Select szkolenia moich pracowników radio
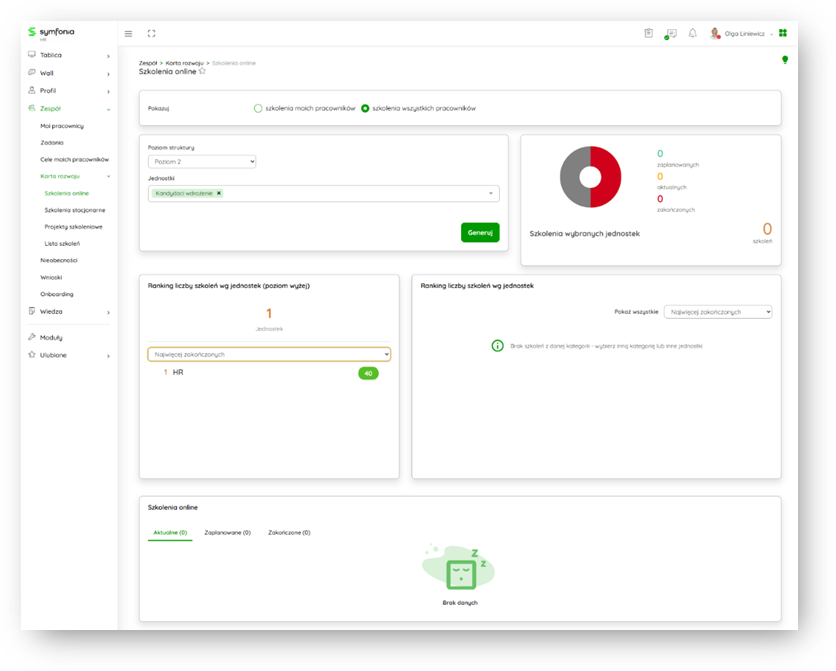 tap(258, 108)
